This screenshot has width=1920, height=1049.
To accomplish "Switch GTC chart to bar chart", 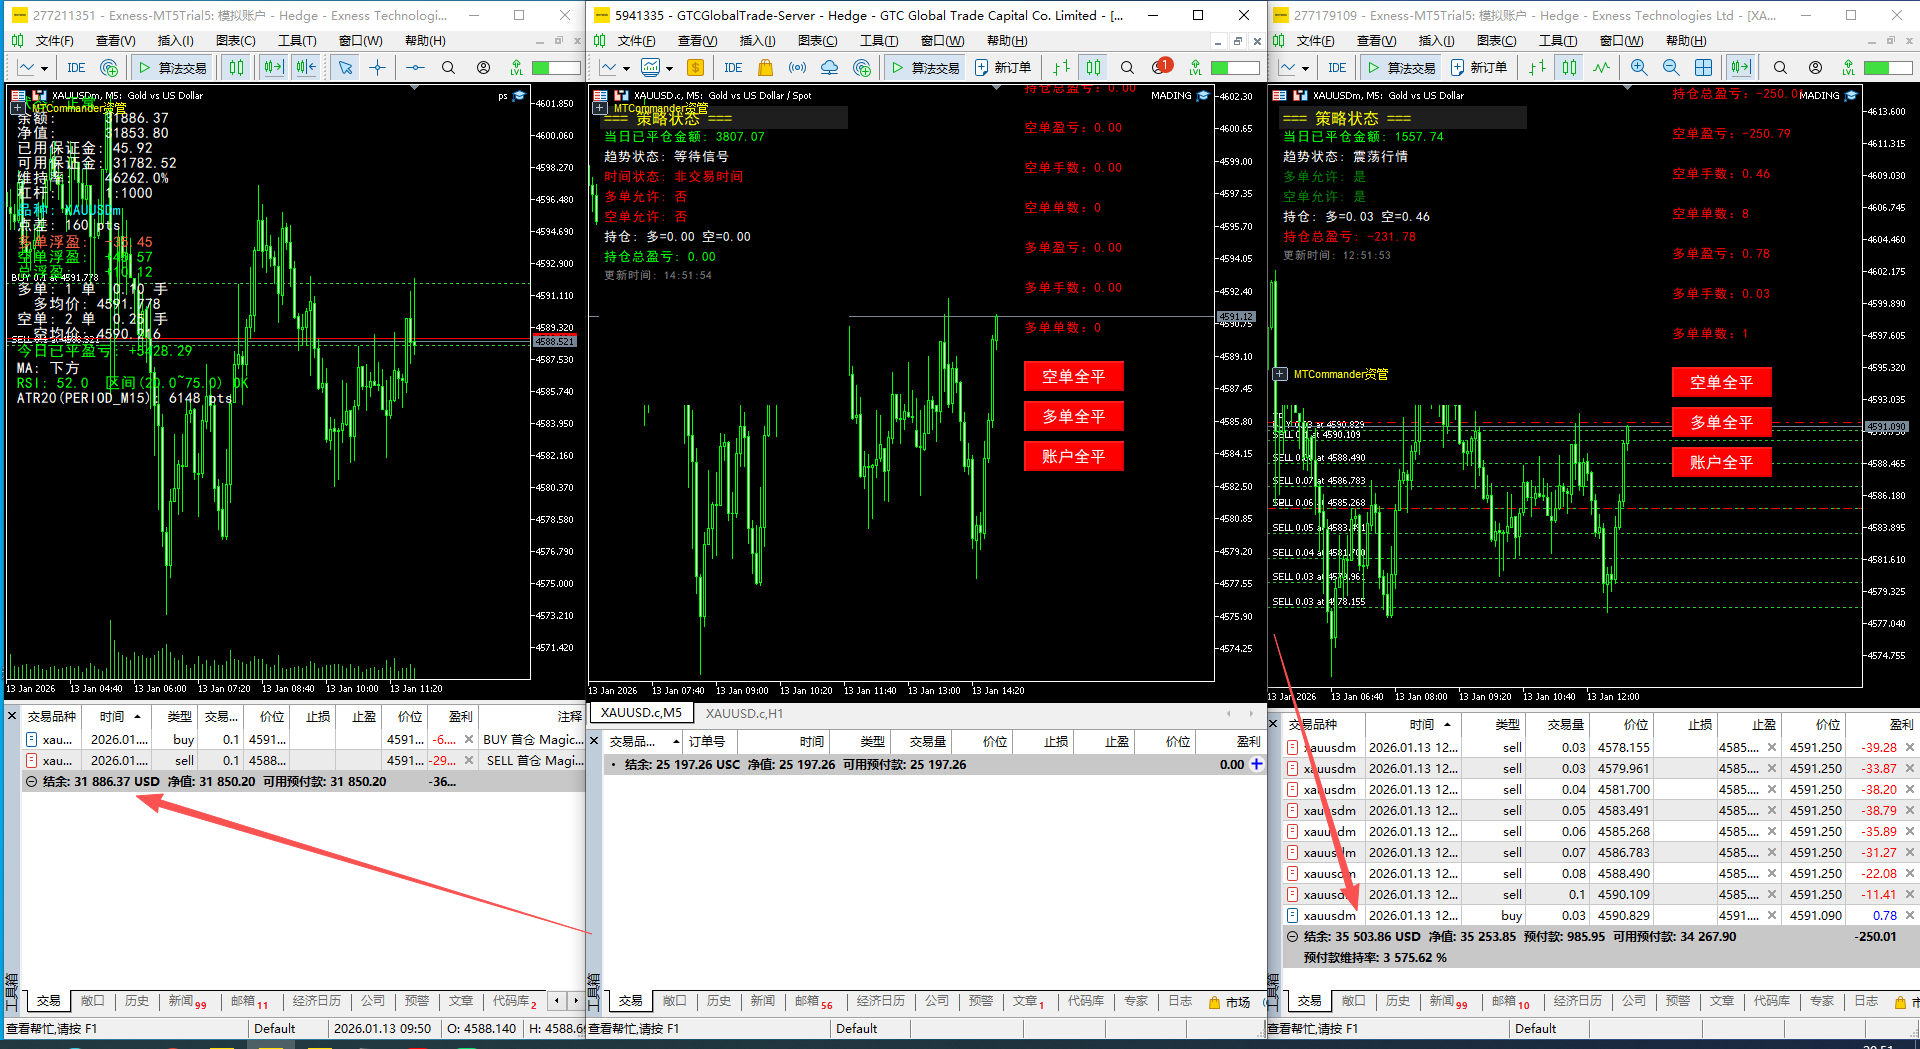I will pos(1061,68).
